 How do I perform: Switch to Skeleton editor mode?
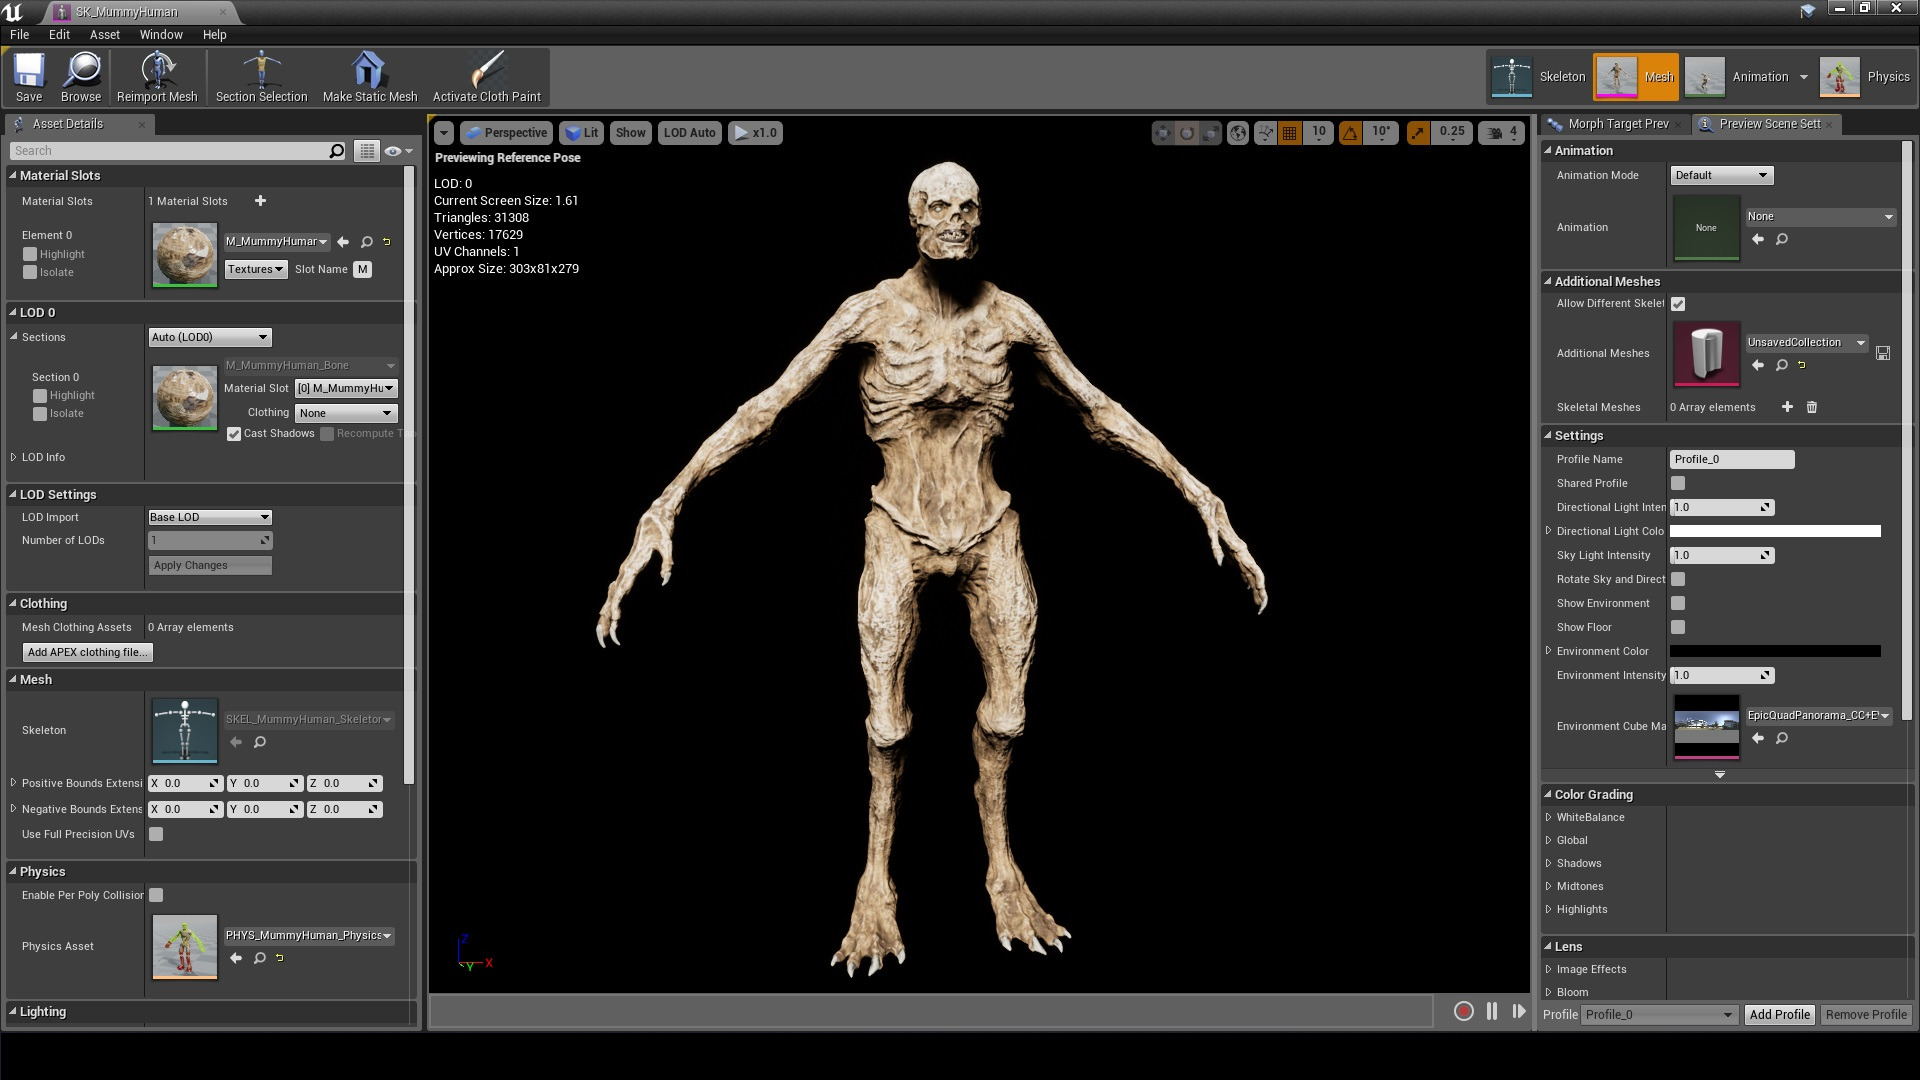click(x=1539, y=77)
